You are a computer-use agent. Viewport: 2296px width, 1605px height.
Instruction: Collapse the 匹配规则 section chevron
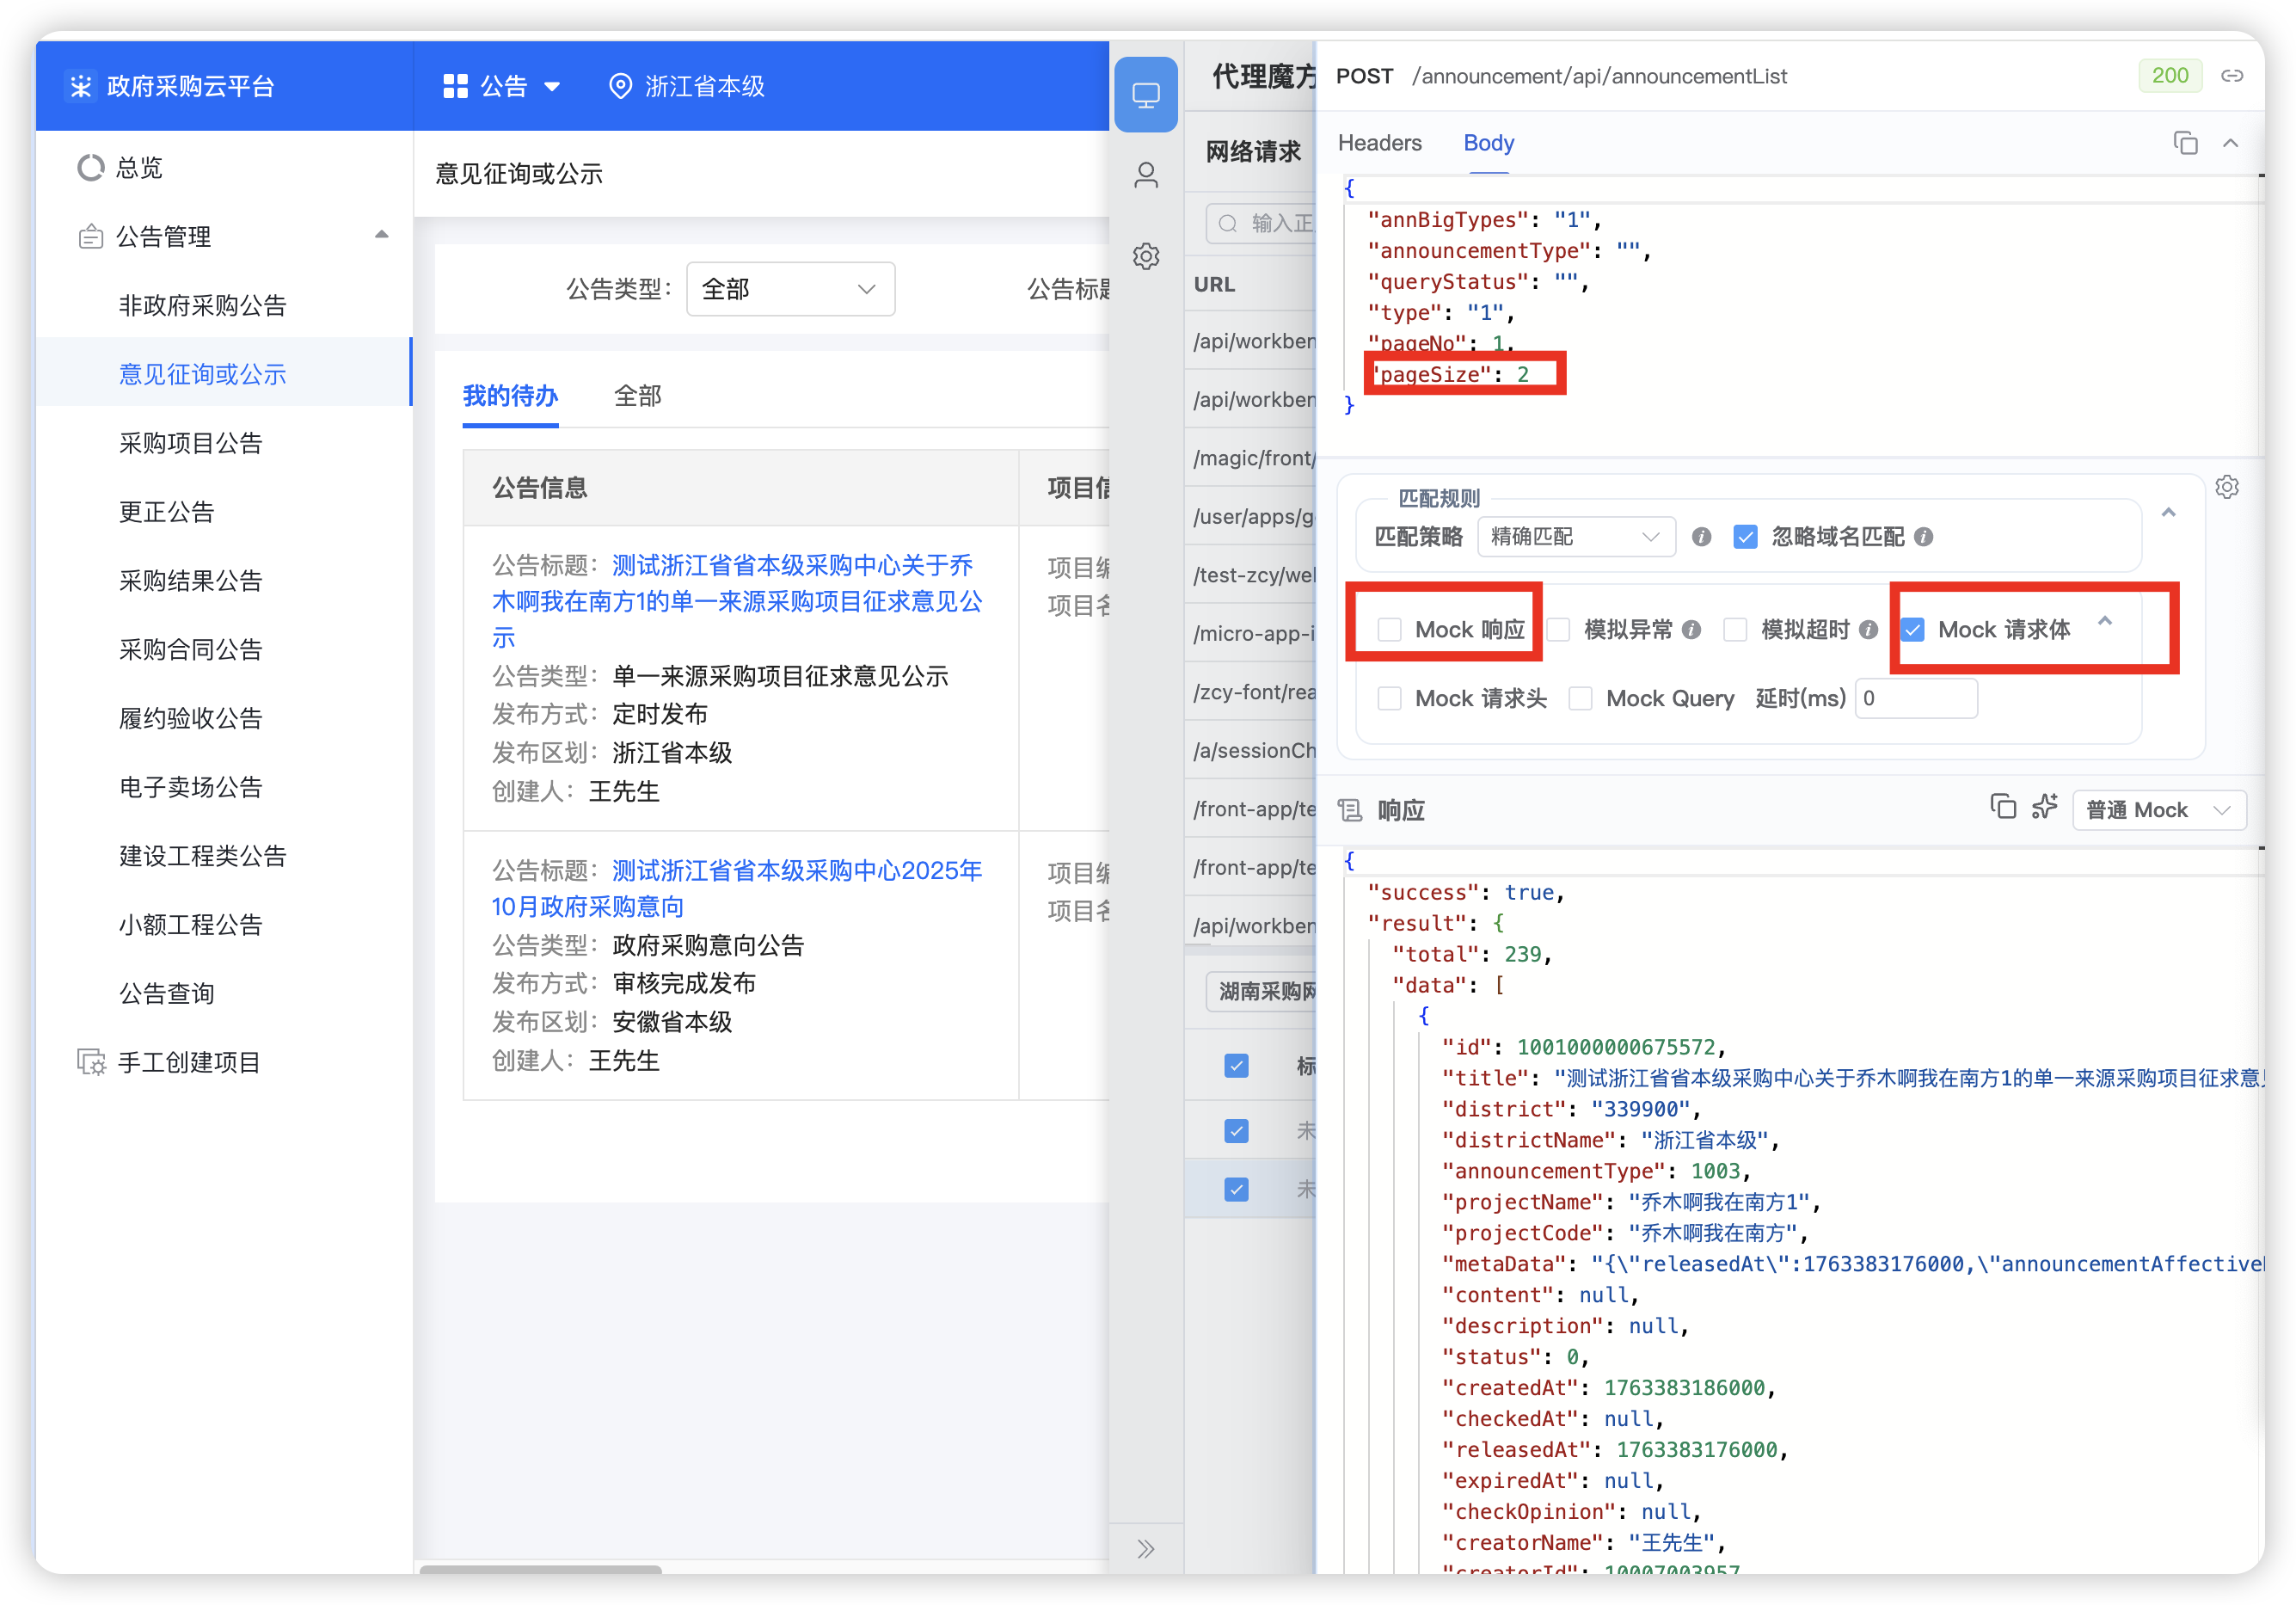2168,513
